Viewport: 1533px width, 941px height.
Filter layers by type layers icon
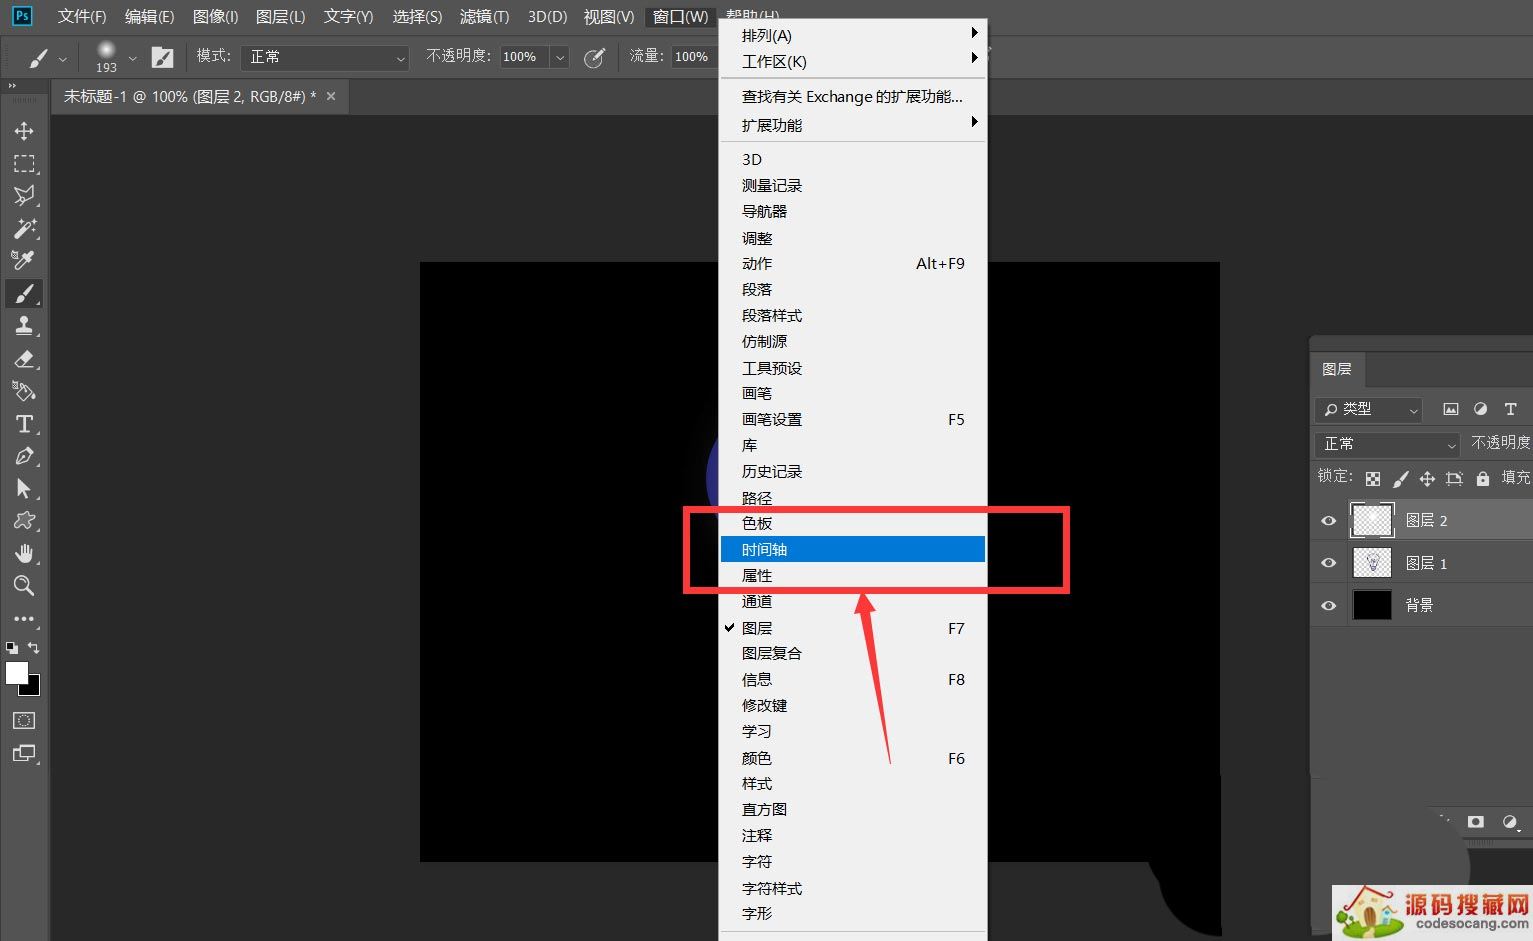point(1511,409)
